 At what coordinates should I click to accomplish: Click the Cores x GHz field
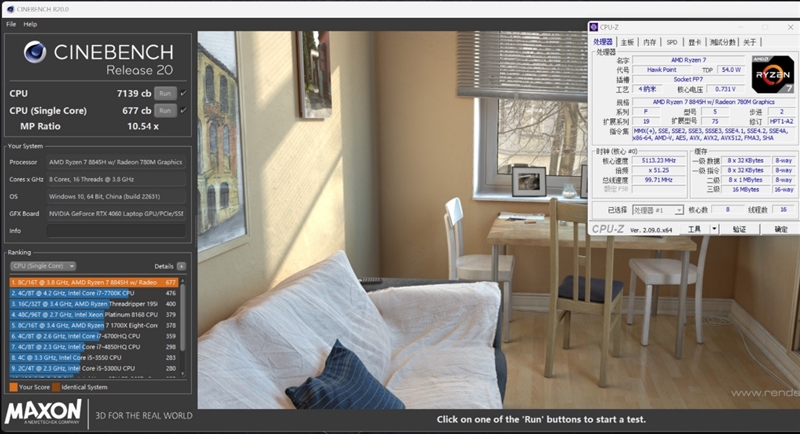tap(116, 180)
